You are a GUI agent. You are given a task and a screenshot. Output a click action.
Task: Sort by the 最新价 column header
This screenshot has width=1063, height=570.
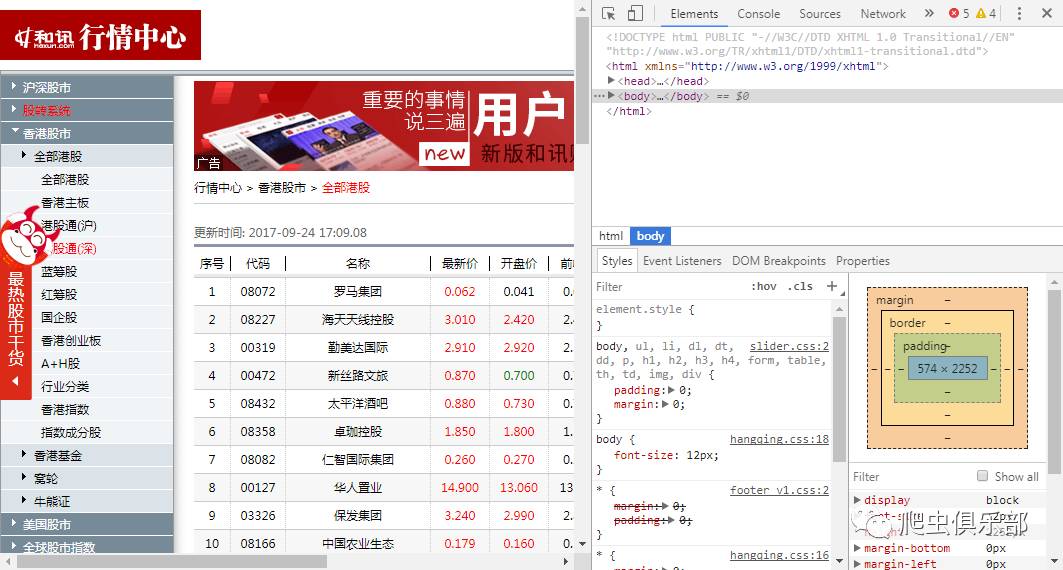[460, 264]
